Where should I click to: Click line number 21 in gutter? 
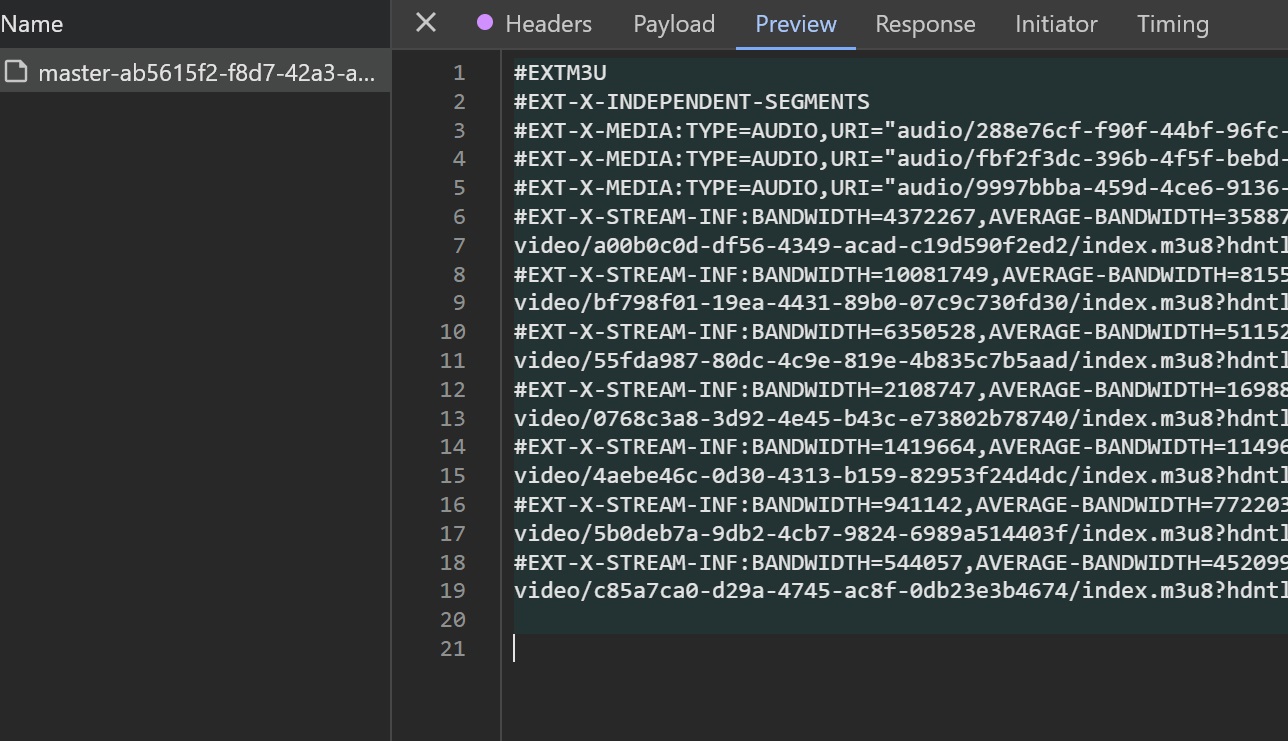(453, 649)
